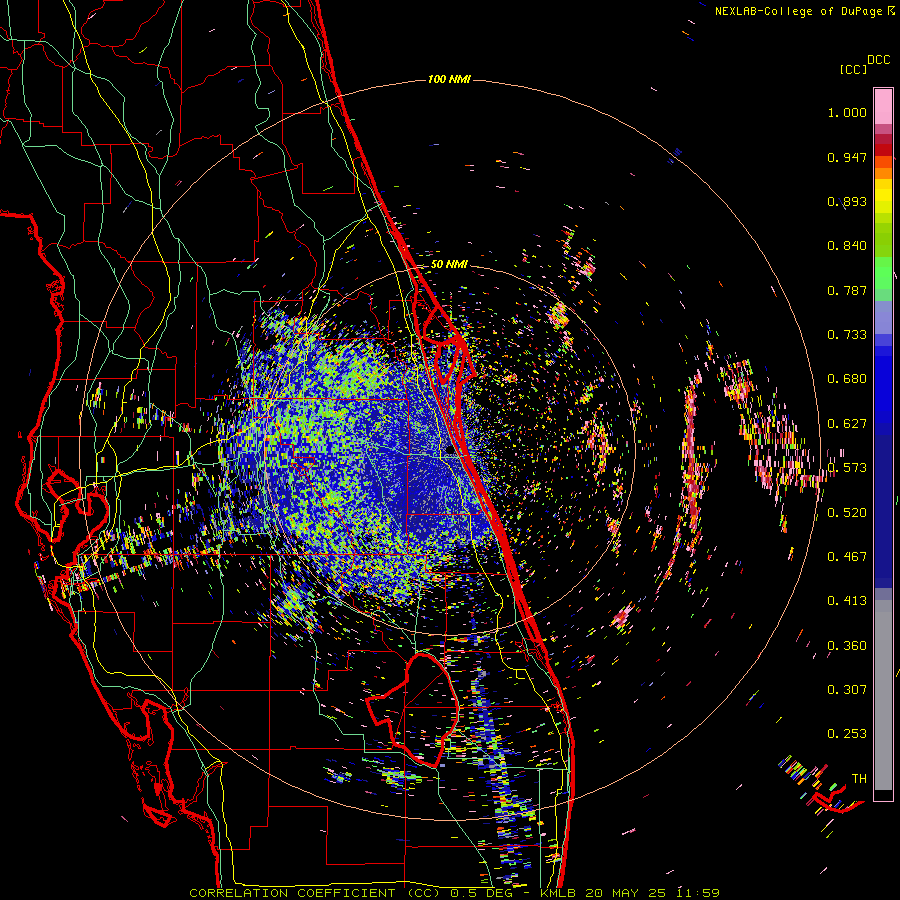Click the 50 NMI range ring label
Screen dimensions: 900x900
click(x=449, y=265)
